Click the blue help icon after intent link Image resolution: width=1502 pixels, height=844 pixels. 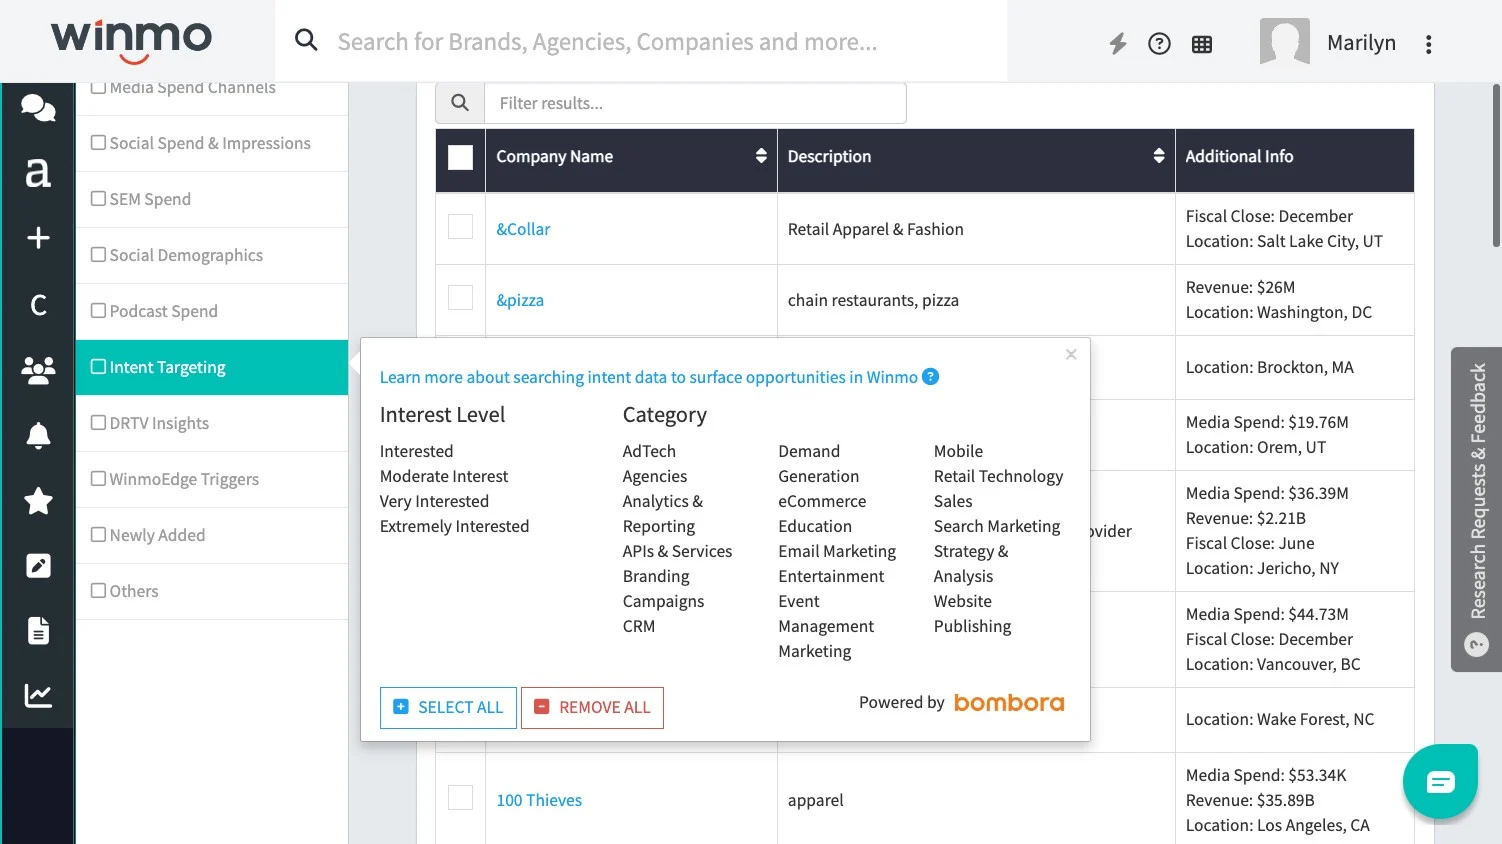point(930,376)
